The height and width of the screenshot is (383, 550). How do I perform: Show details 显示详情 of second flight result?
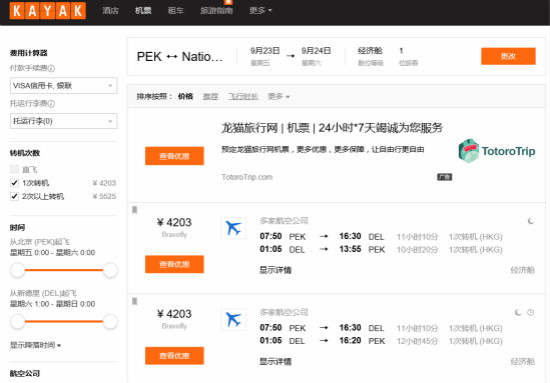(x=275, y=362)
